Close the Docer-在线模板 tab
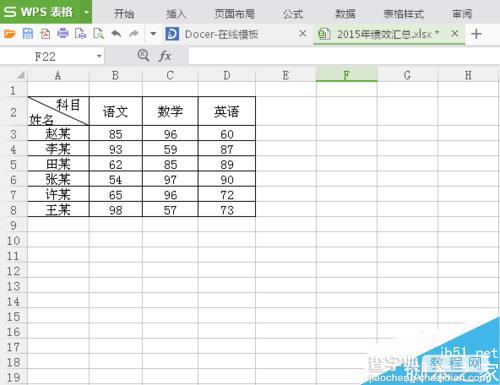Screen dimensions: 500x385 coord(302,34)
